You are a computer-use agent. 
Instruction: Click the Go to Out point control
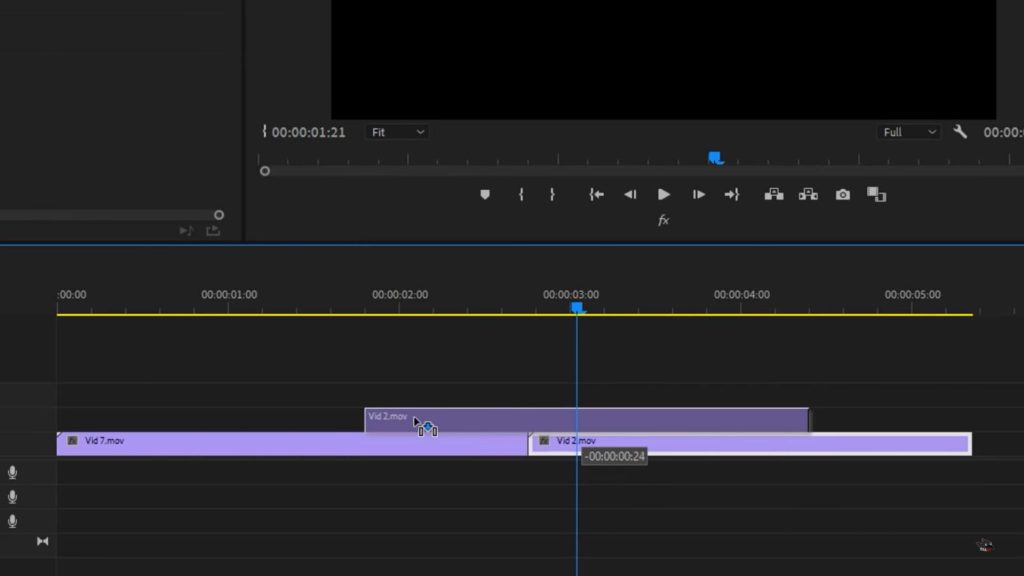[x=733, y=194]
